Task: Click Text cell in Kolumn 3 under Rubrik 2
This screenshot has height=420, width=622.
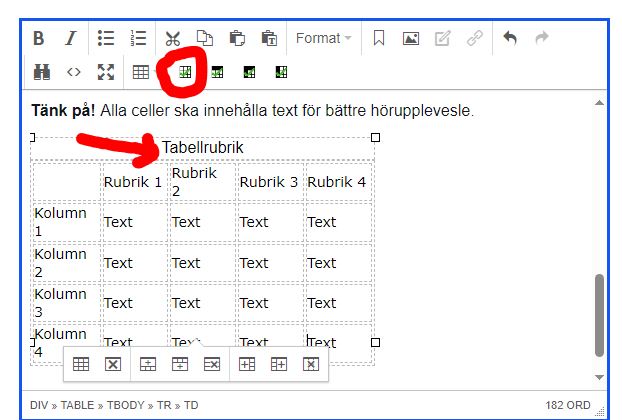Action: pyautogui.click(x=202, y=303)
